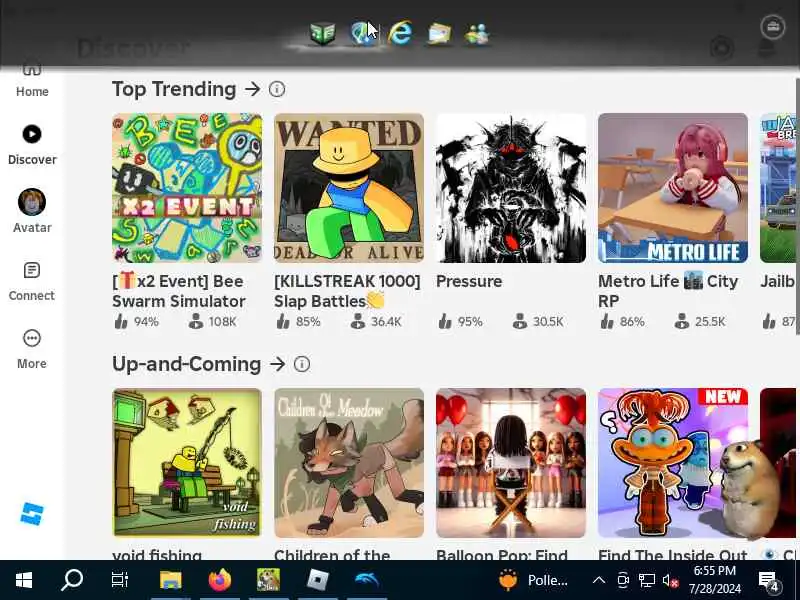Image resolution: width=800 pixels, height=600 pixels.
Task: Open Metro Life City RP thumbnail
Action: click(x=673, y=188)
